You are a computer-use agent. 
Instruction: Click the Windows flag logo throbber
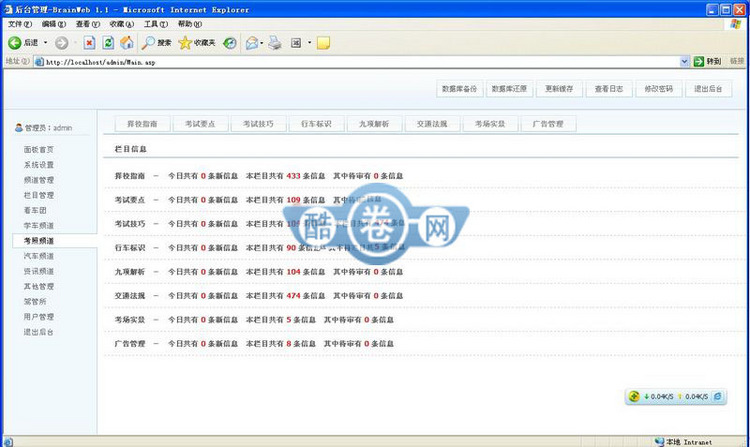pyautogui.click(x=736, y=24)
